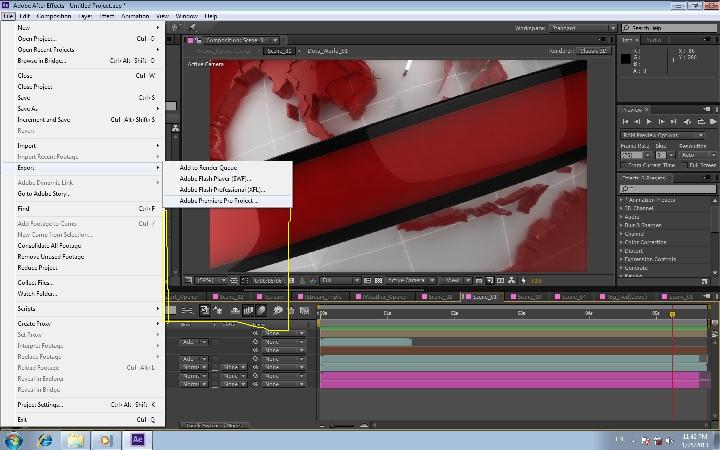Expand 3D Channel effects category
Screen dimensions: 720x450
[x=622, y=208]
